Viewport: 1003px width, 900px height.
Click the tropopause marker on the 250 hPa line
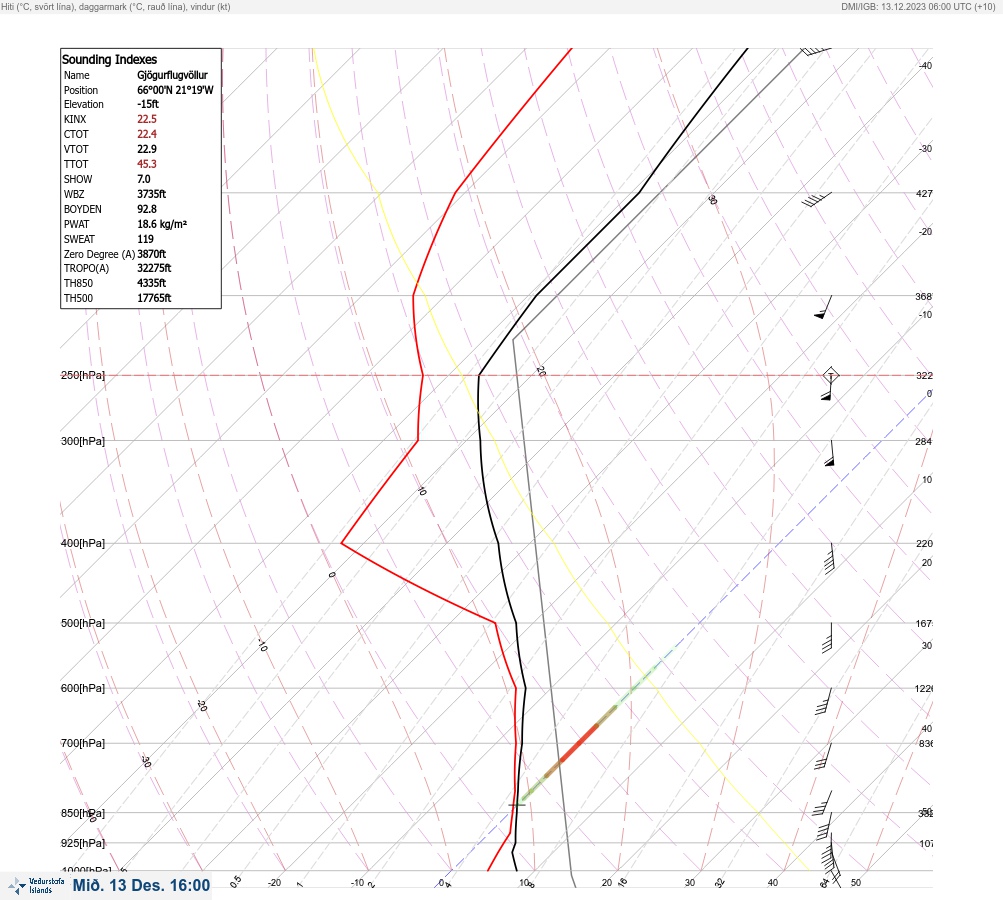[x=830, y=375]
